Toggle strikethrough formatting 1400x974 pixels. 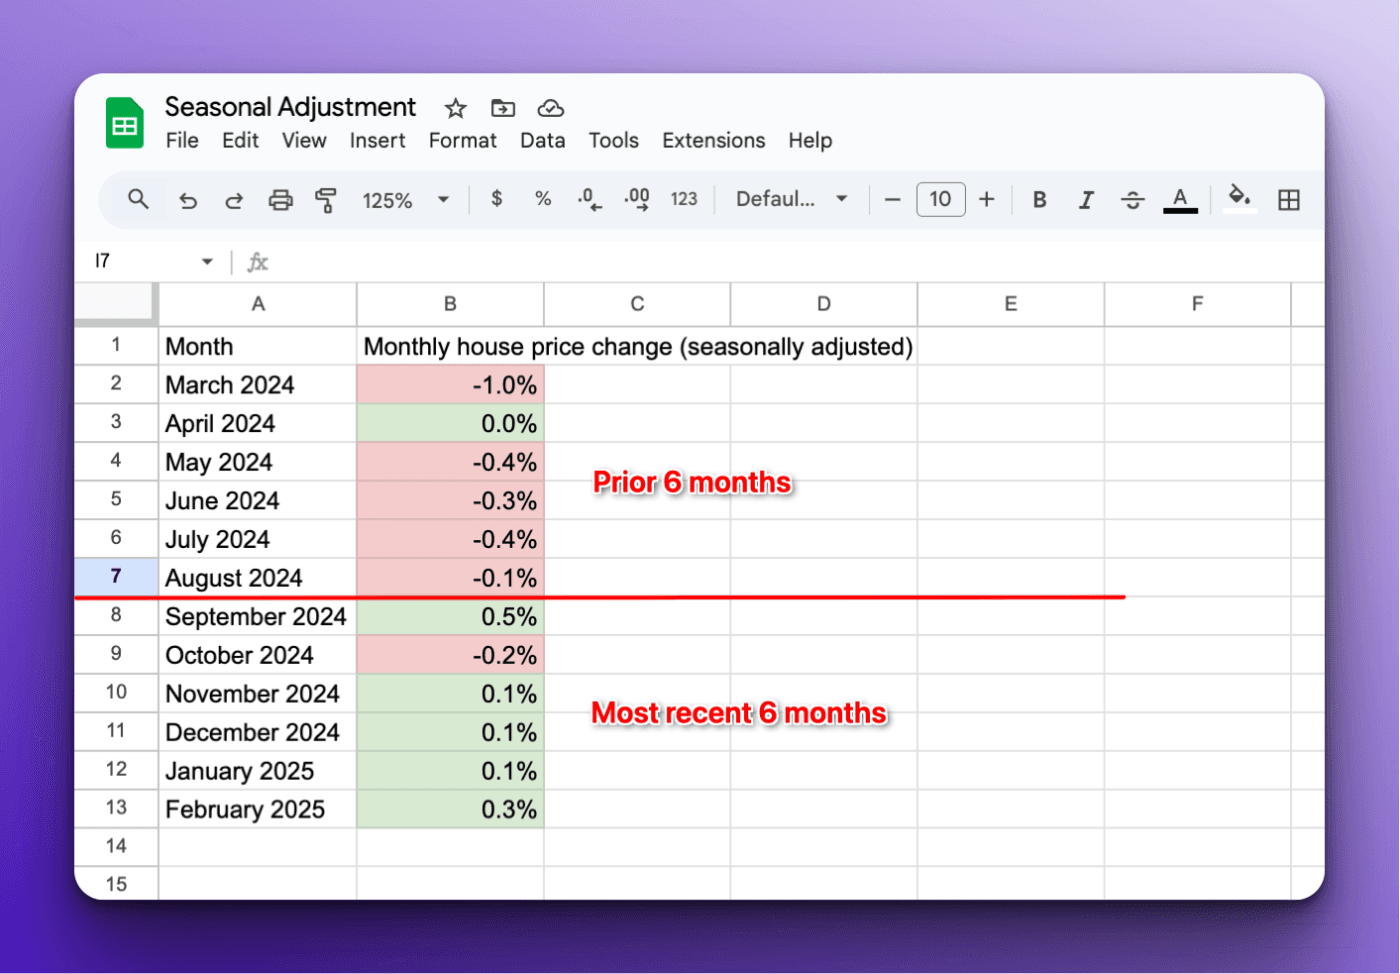1132,200
